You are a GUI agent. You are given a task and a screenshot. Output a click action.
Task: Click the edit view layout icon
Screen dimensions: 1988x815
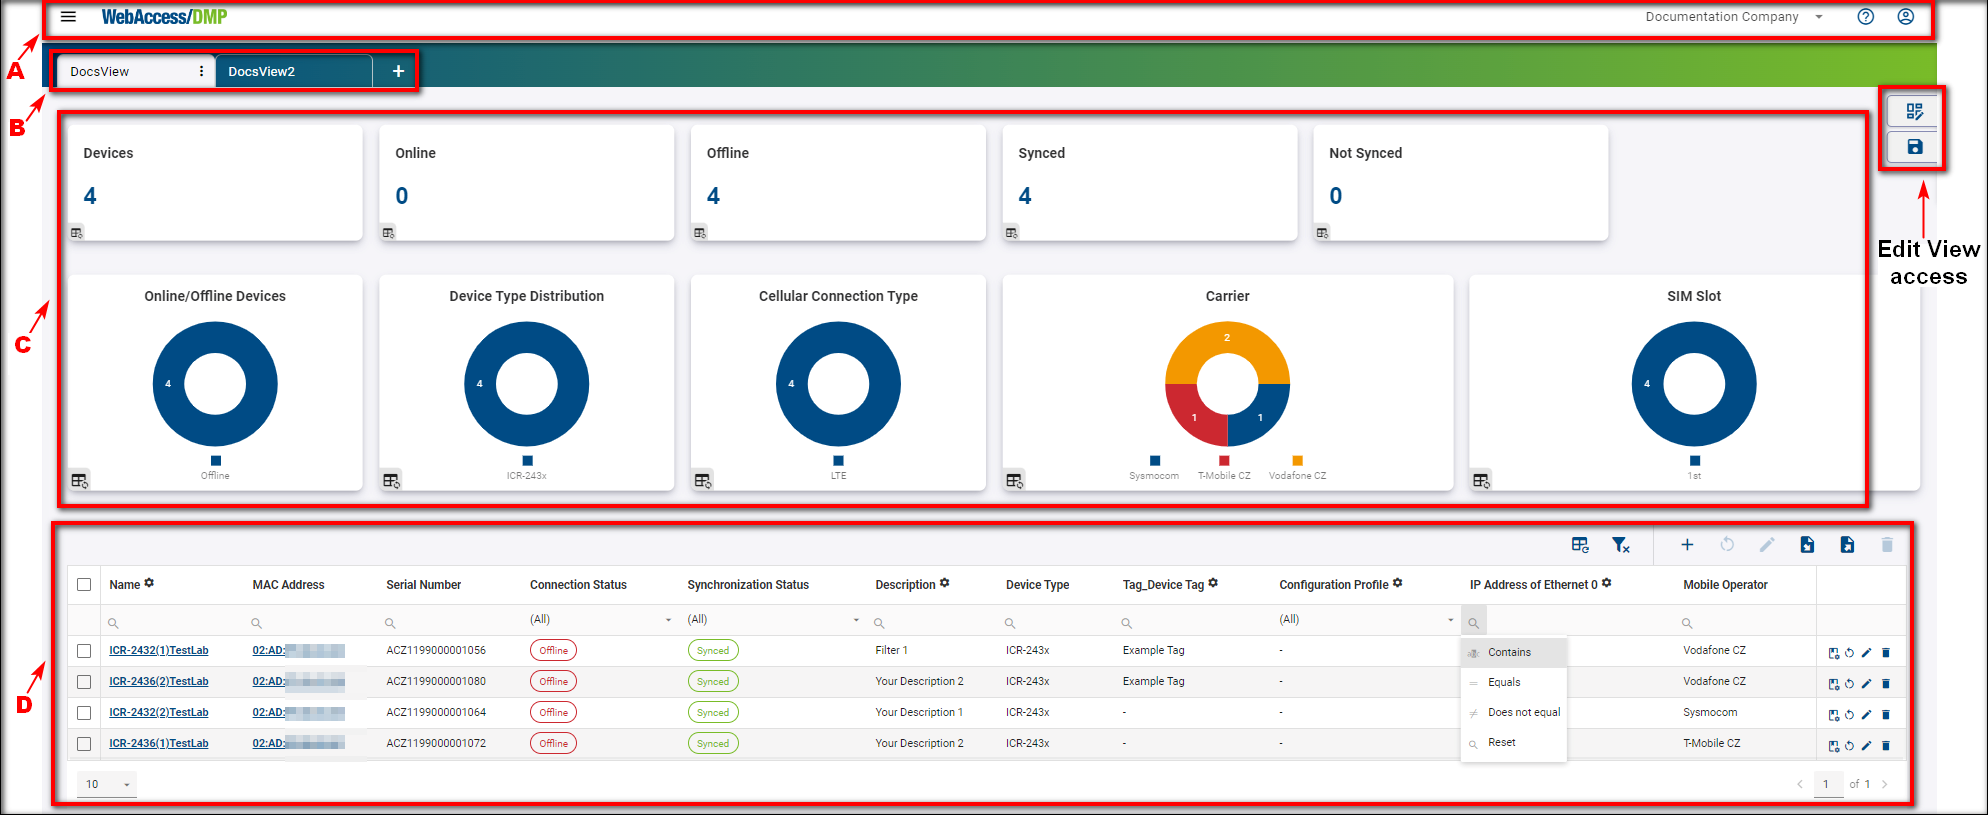click(x=1914, y=112)
